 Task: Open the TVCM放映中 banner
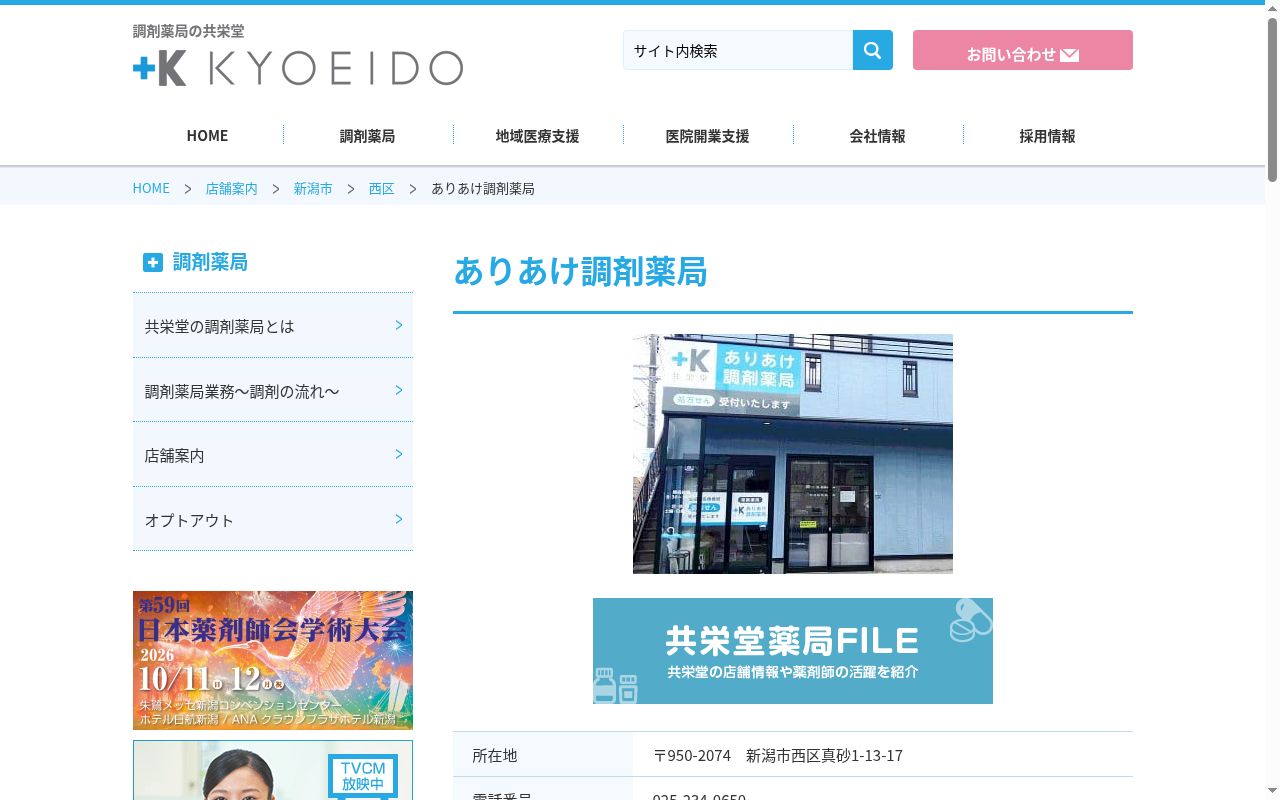point(273,770)
